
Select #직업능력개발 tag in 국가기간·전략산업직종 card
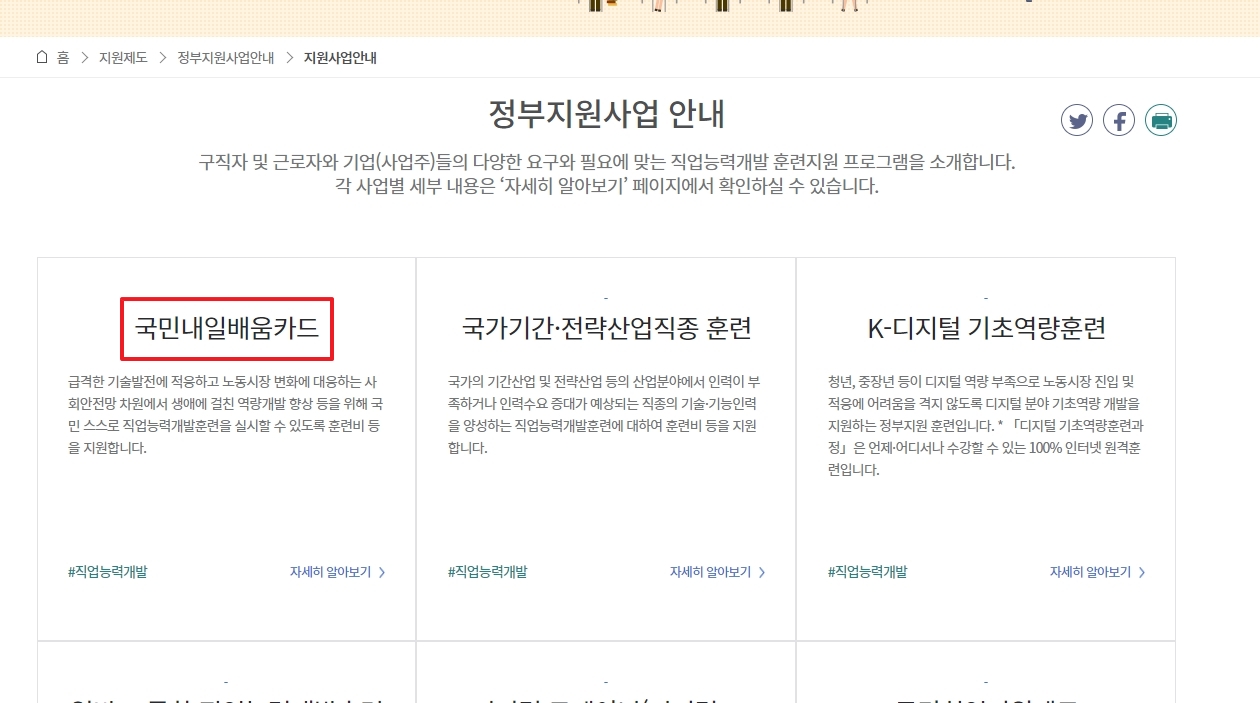[487, 572]
